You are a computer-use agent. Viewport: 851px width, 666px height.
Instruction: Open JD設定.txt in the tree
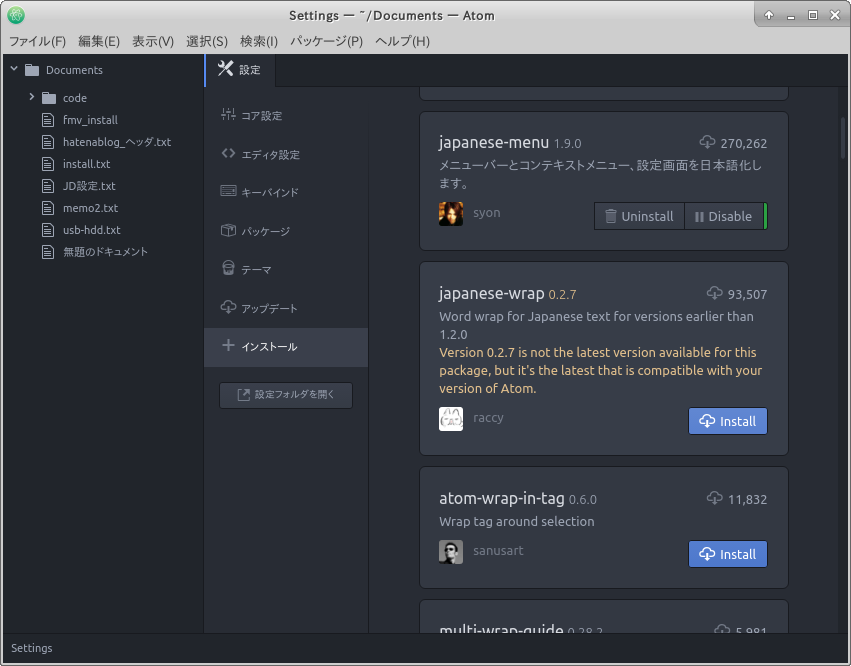89,186
